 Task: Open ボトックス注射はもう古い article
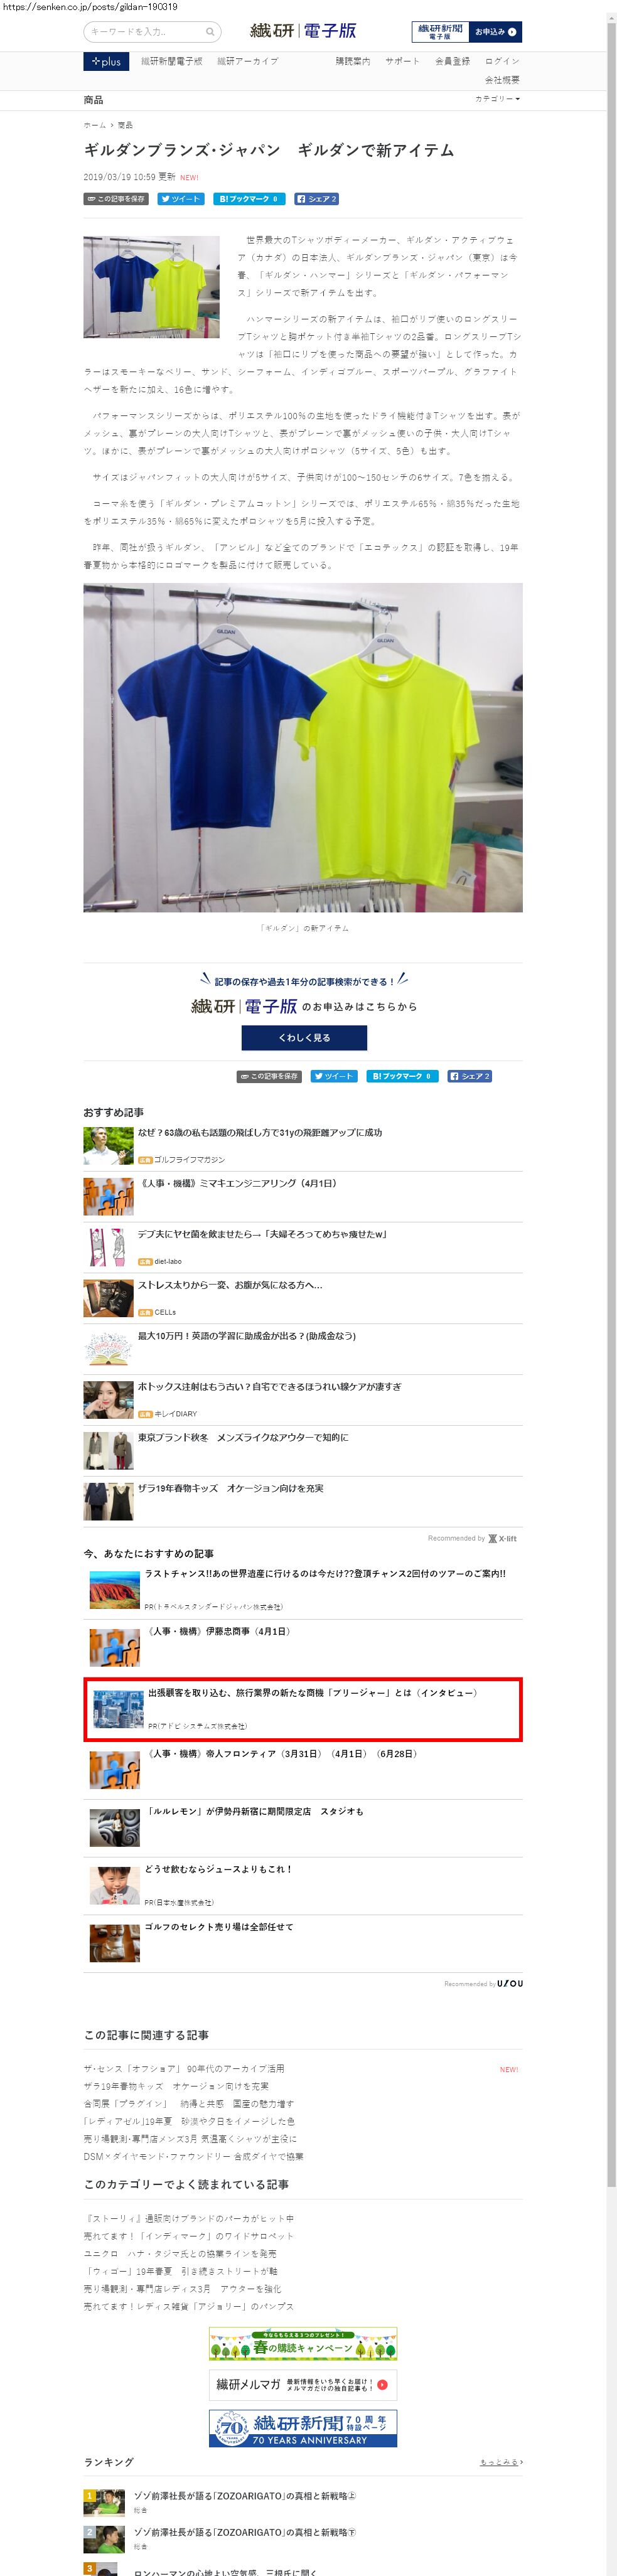click(x=269, y=1387)
